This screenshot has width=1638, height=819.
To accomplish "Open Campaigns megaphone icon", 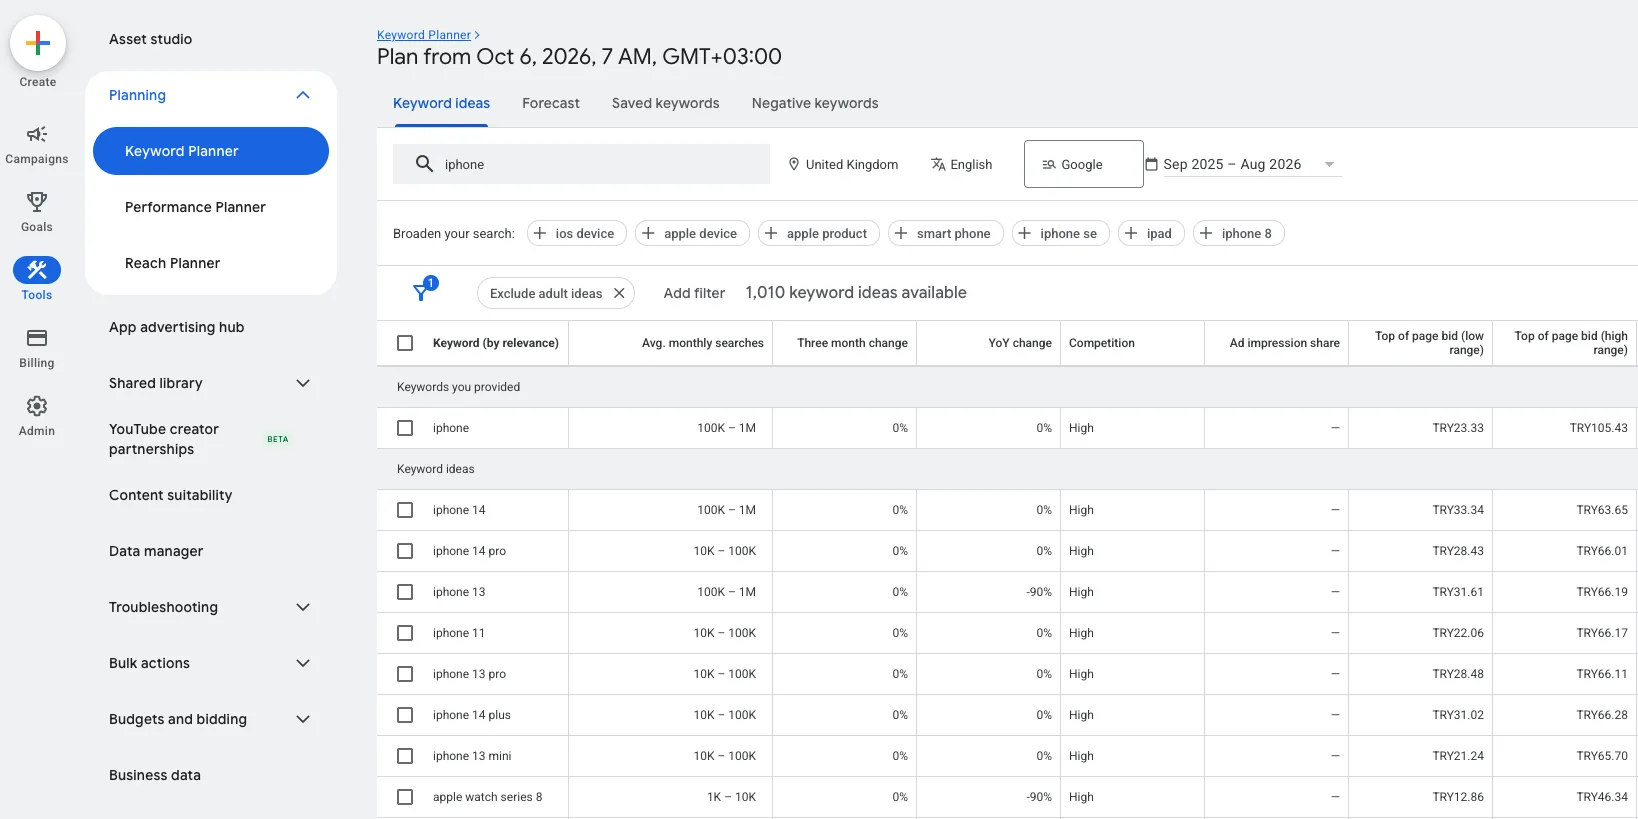I will click(37, 134).
